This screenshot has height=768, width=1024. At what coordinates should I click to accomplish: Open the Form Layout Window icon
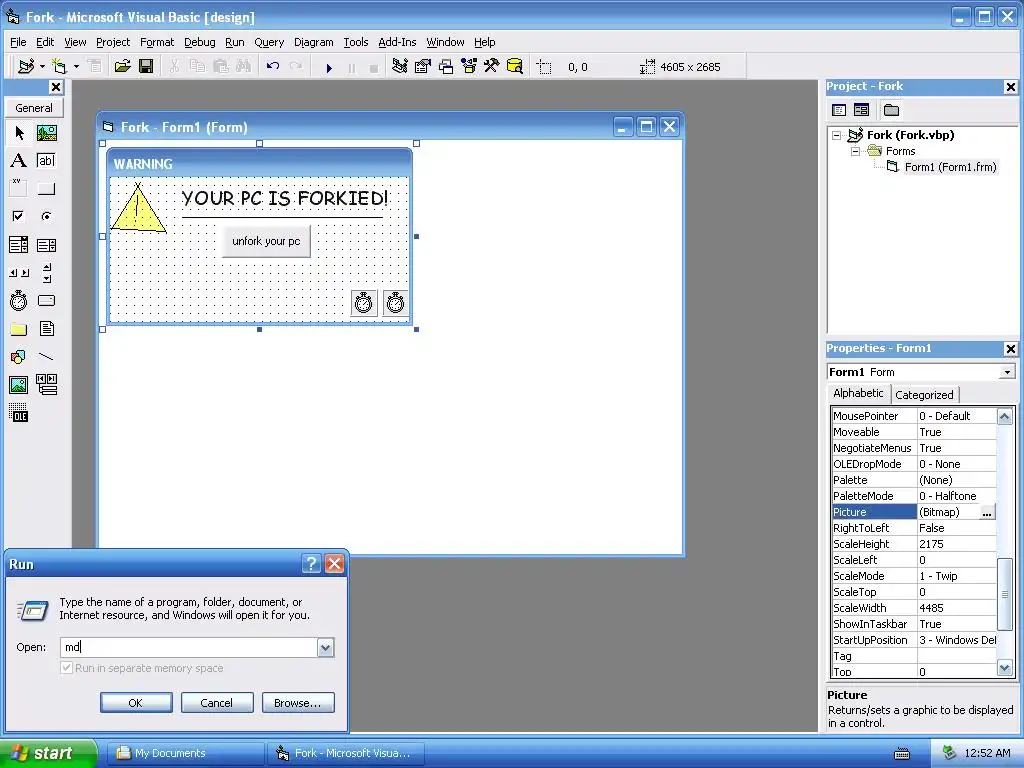pos(446,66)
